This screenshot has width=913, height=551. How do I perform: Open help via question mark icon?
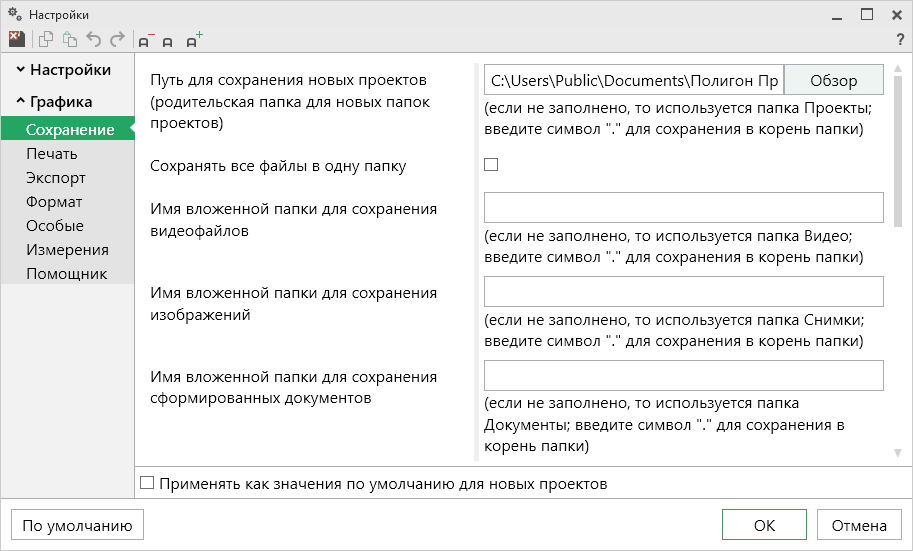900,40
